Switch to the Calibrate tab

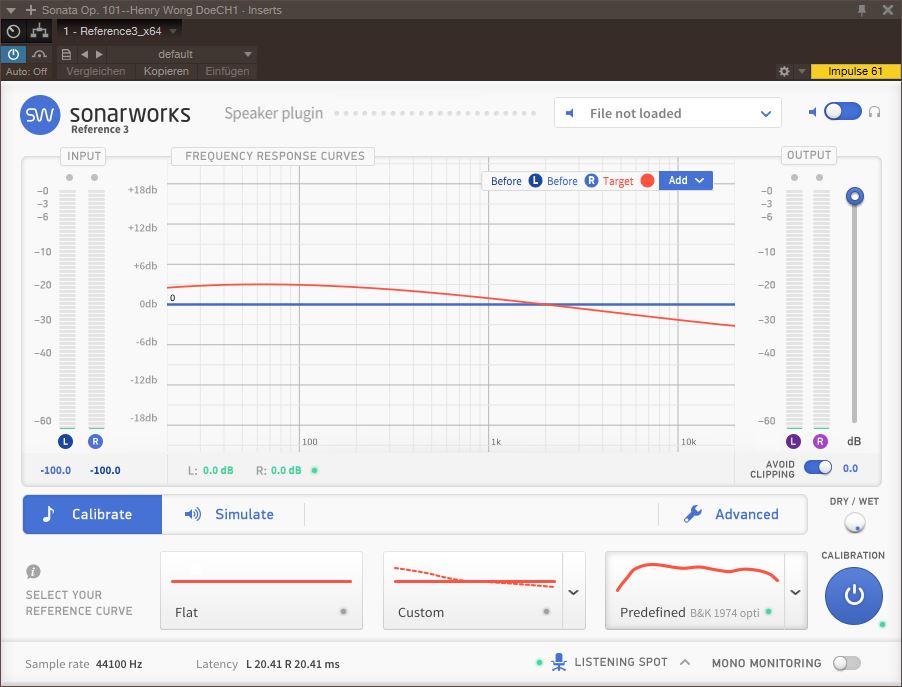pyautogui.click(x=93, y=514)
